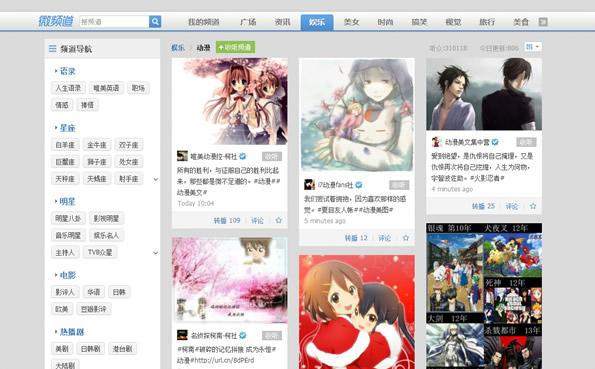Viewport: 595px width, 369px height.
Task: Favorite the post with 转播 25 via its star
Action: (x=533, y=206)
